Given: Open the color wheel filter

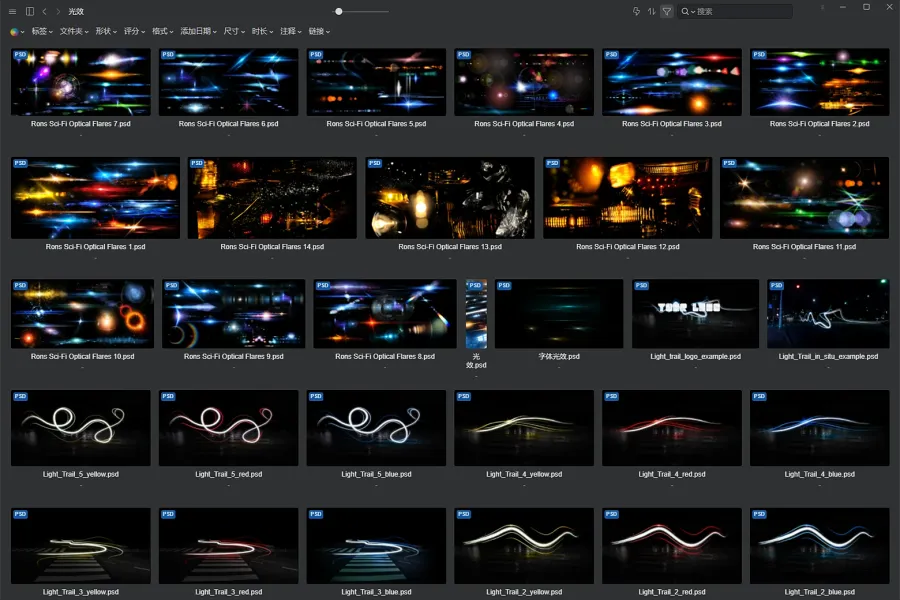Looking at the screenshot, I should tap(17, 32).
